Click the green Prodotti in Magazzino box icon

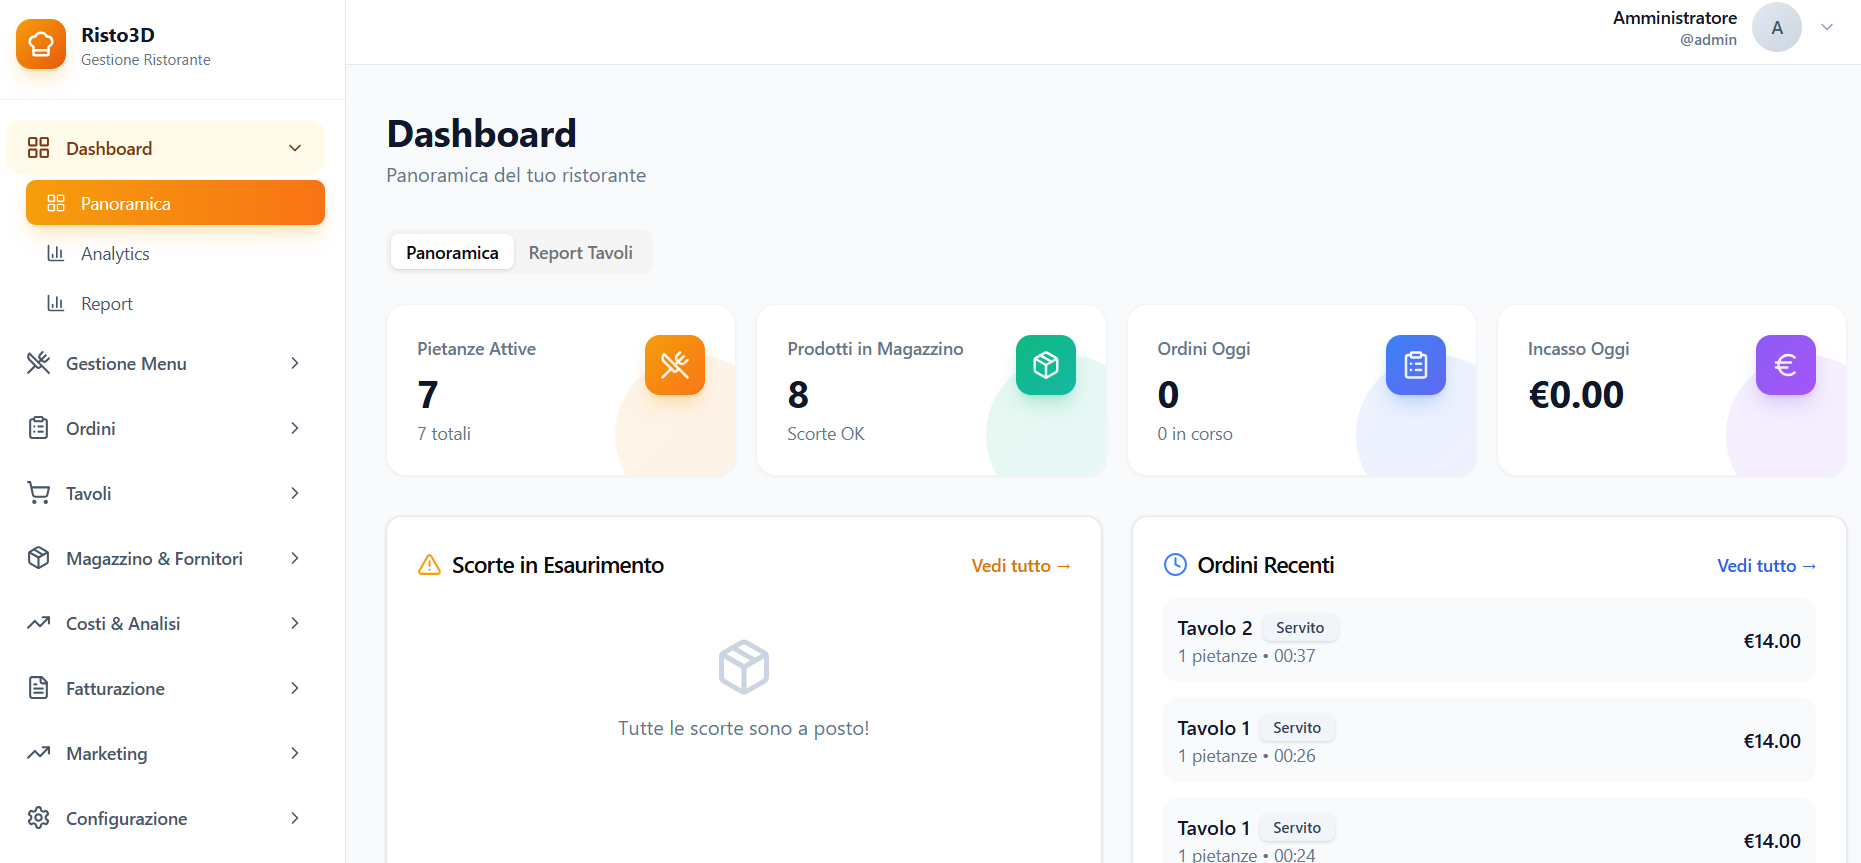point(1046,365)
